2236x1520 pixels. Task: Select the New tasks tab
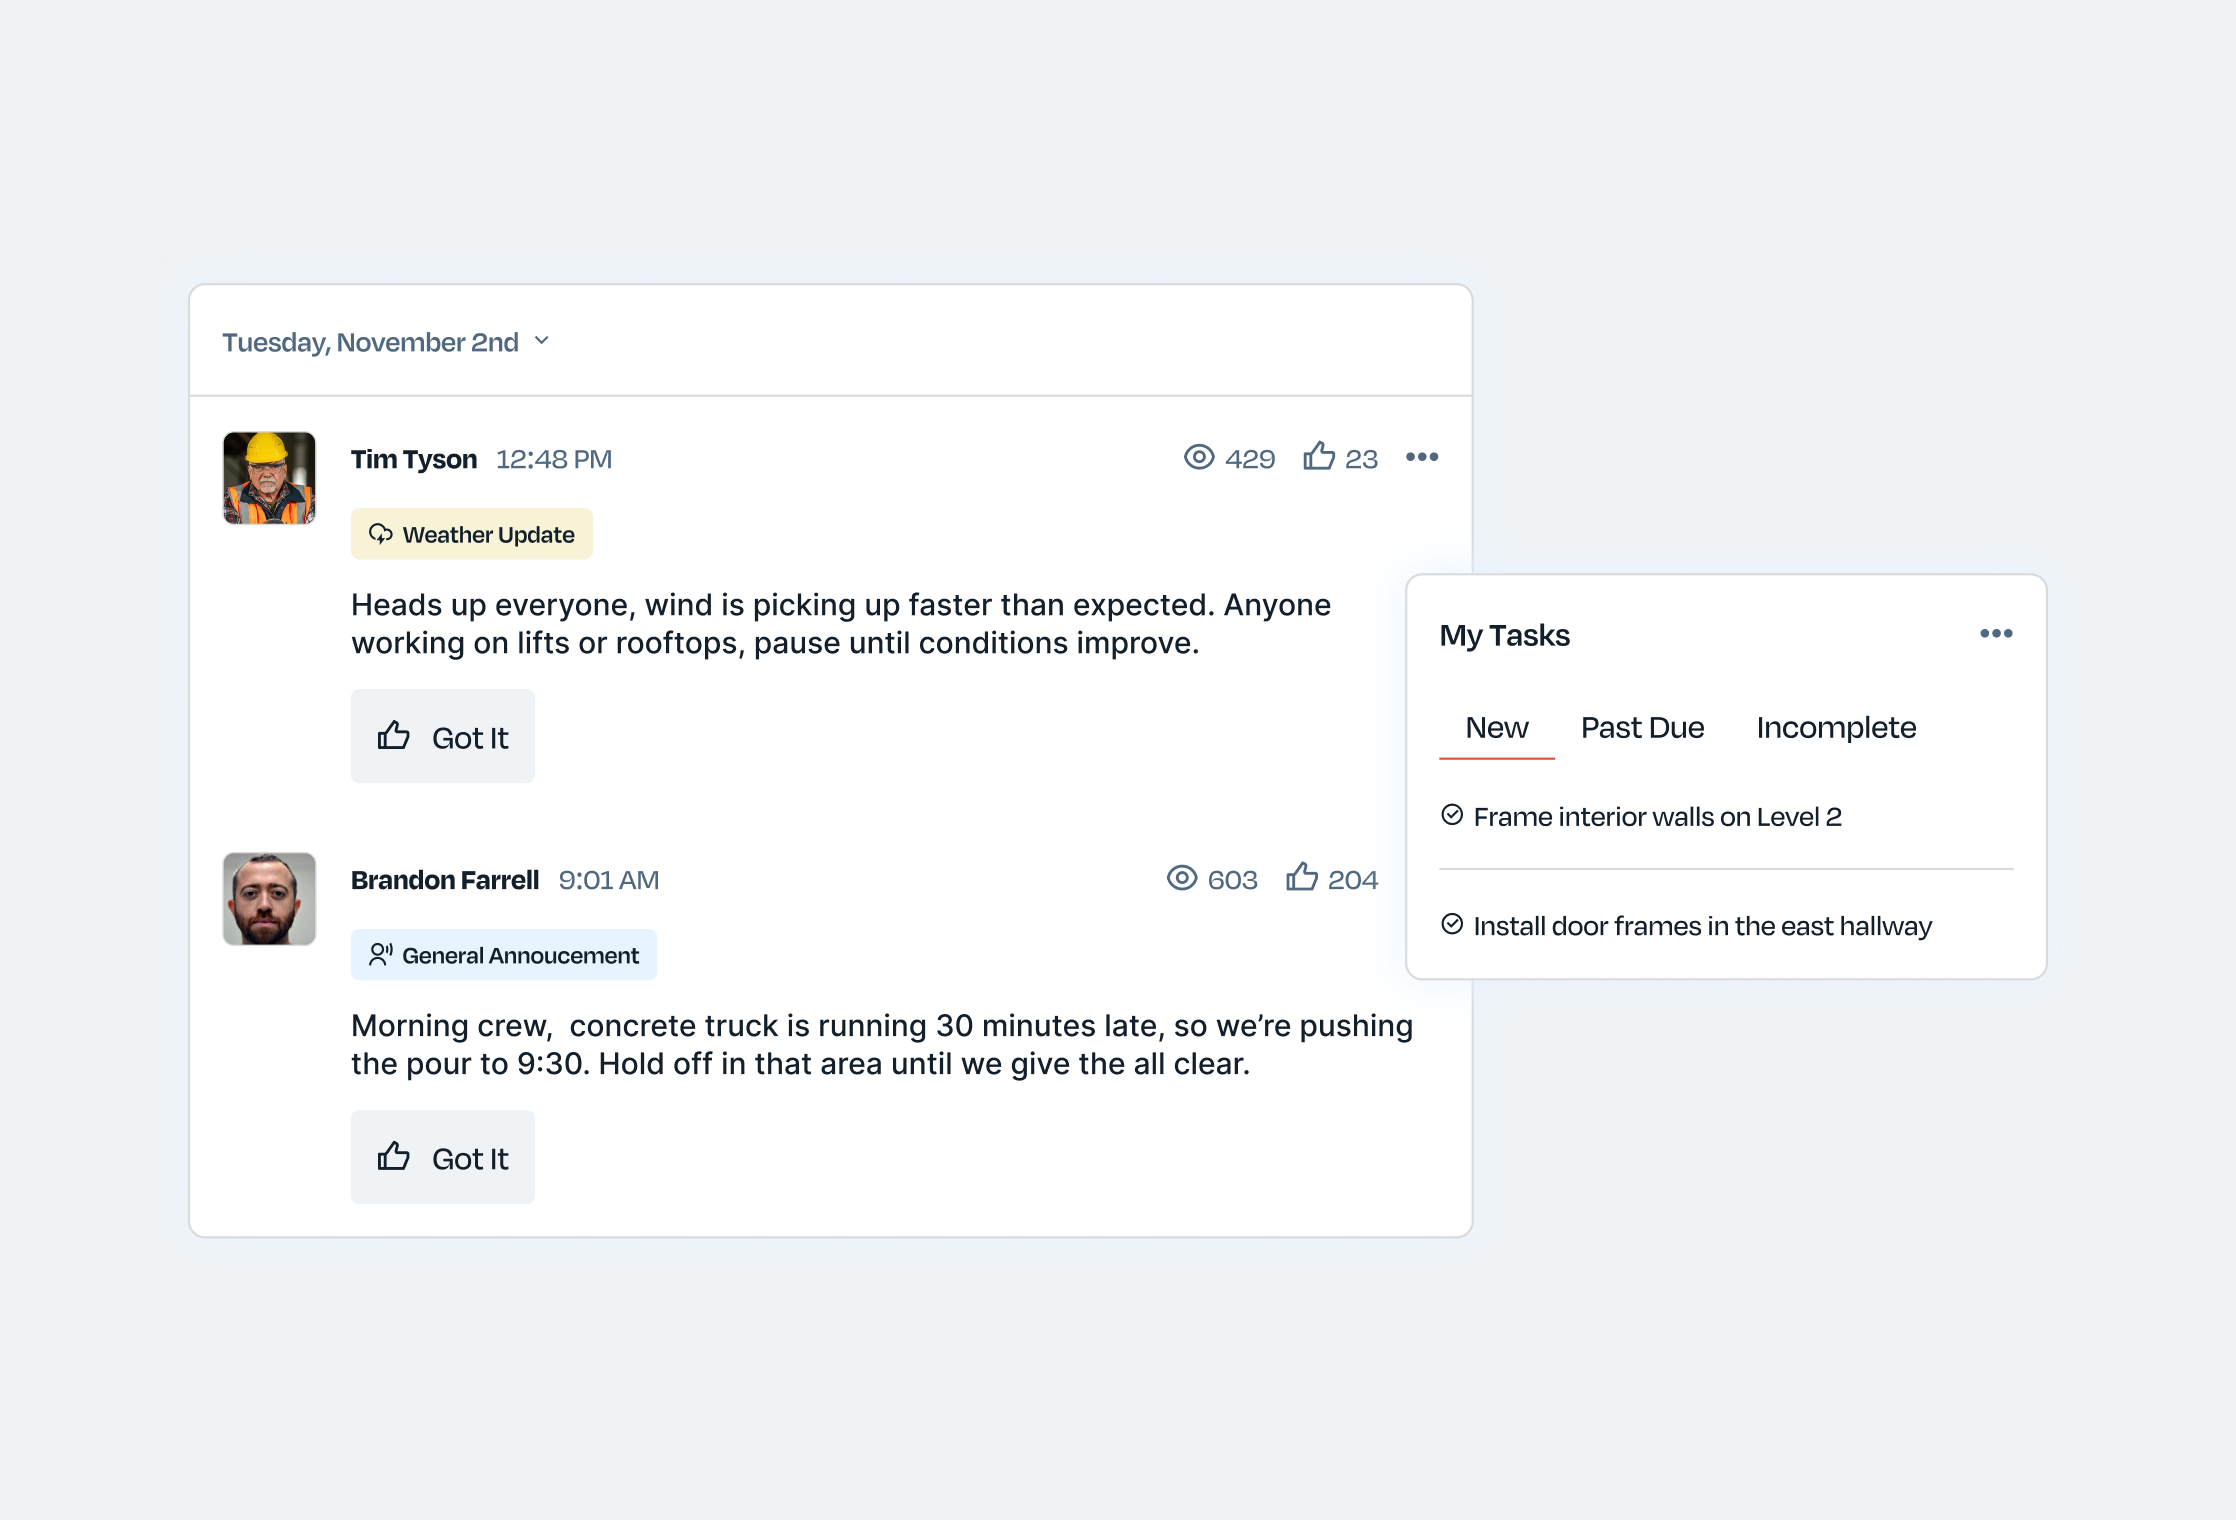(1496, 728)
